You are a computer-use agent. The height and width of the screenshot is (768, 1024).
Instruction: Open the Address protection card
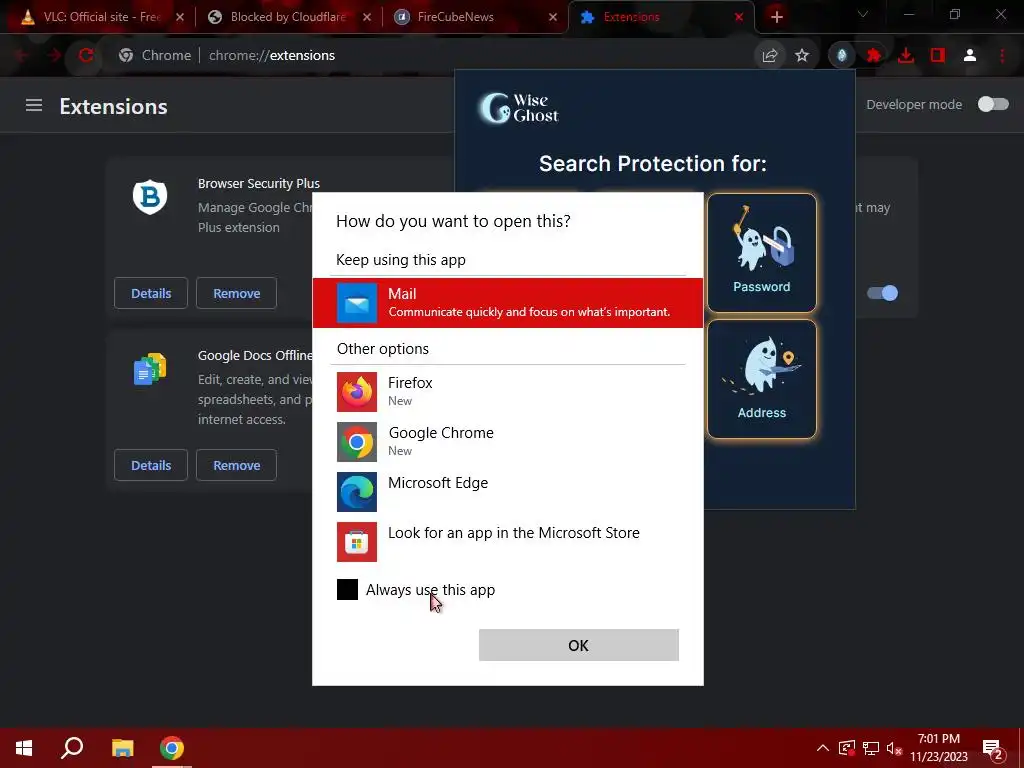(x=761, y=379)
